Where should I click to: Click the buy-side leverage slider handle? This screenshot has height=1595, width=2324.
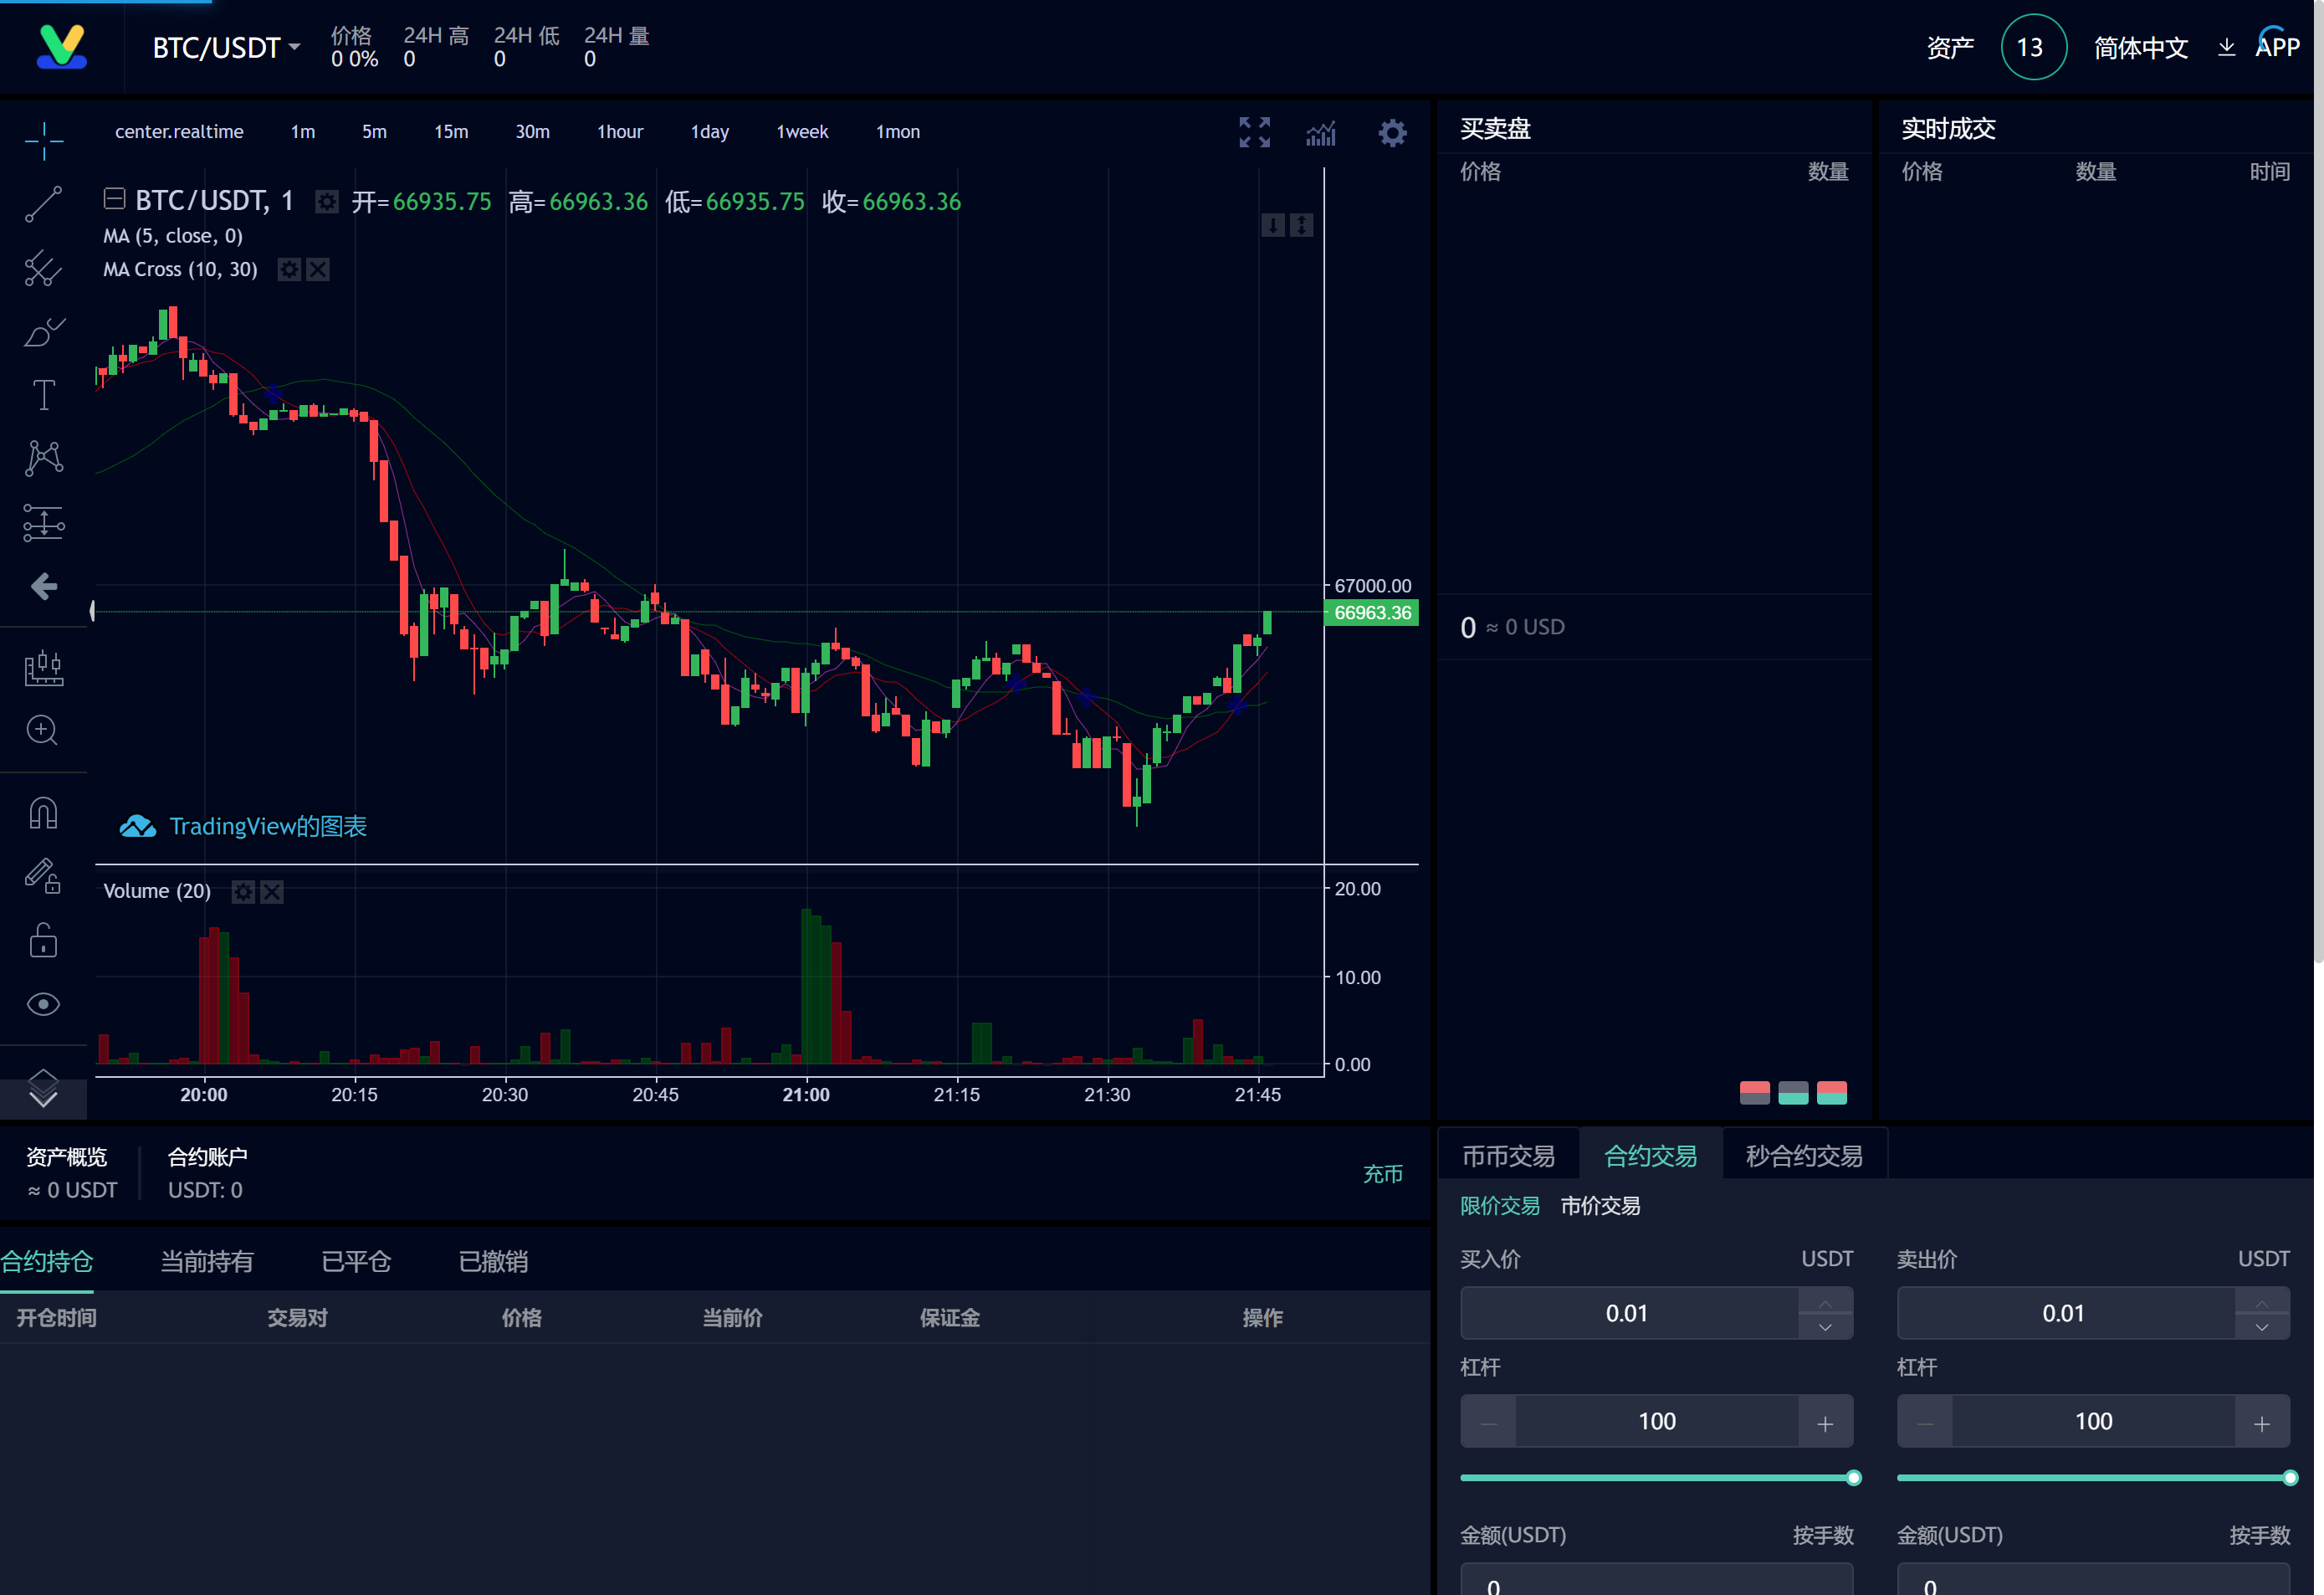pyautogui.click(x=1853, y=1477)
